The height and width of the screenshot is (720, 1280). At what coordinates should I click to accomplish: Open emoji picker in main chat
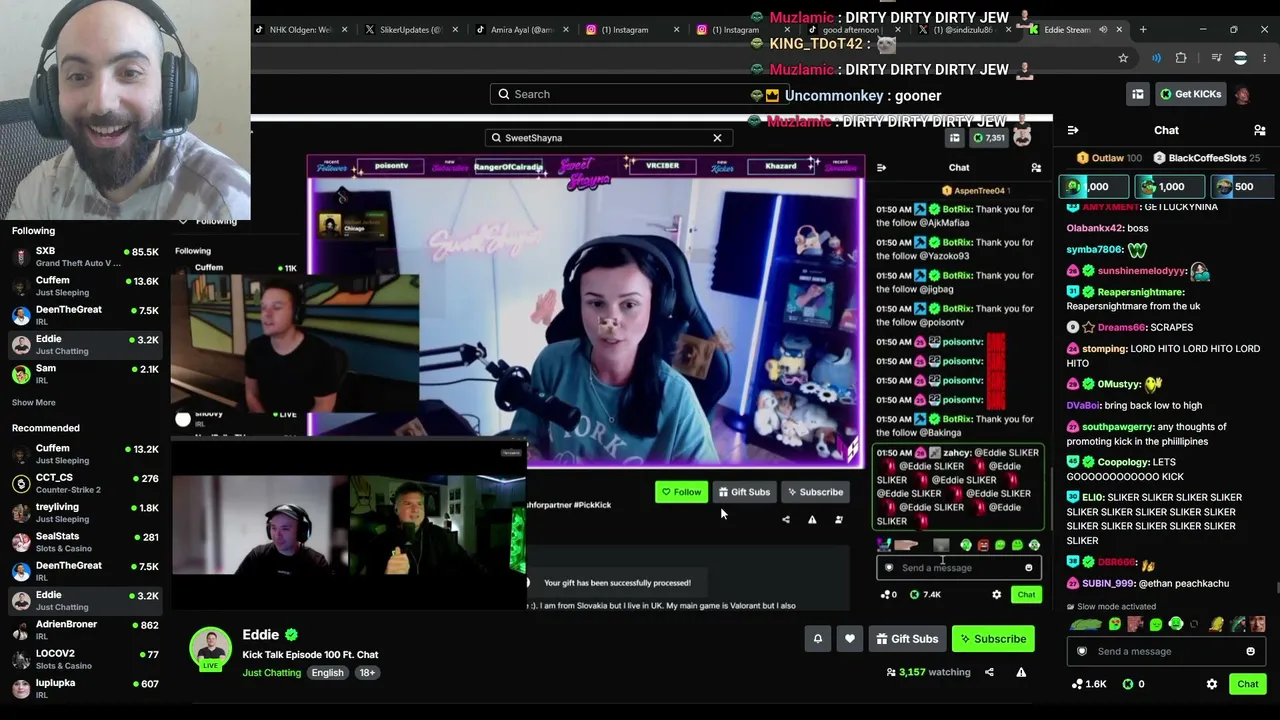(1250, 651)
